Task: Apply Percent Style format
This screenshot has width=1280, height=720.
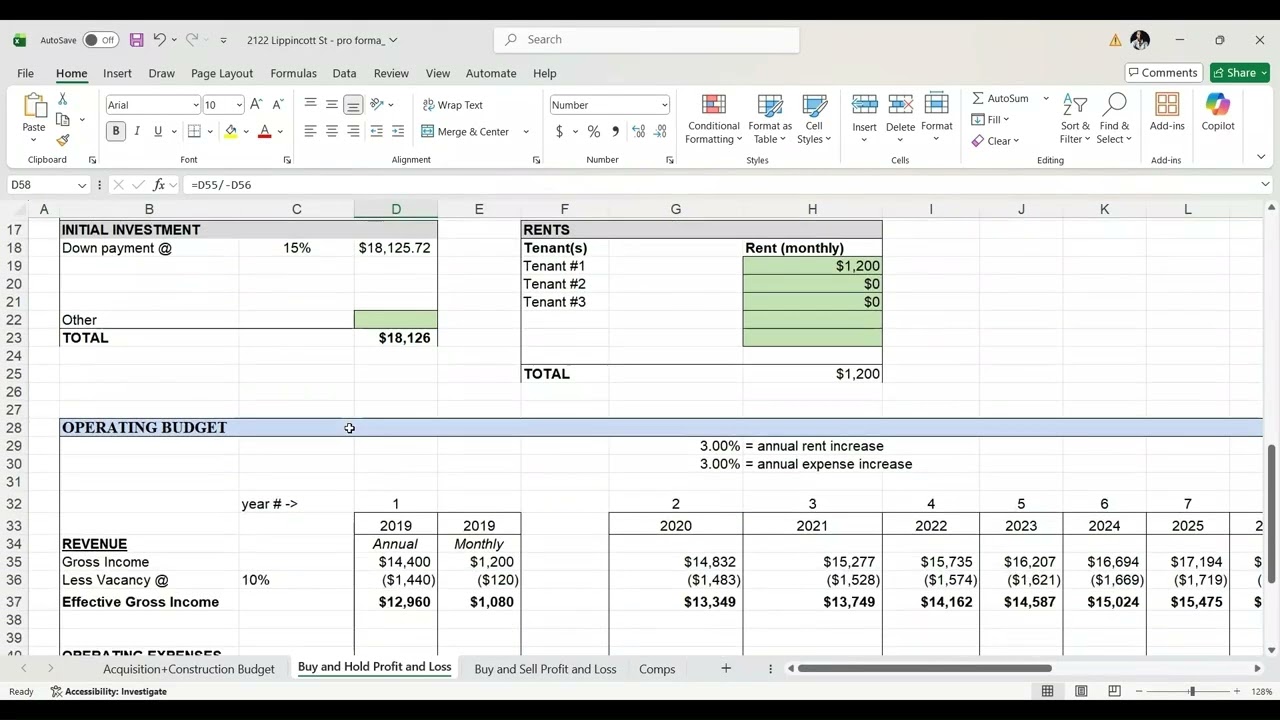Action: coord(594,132)
